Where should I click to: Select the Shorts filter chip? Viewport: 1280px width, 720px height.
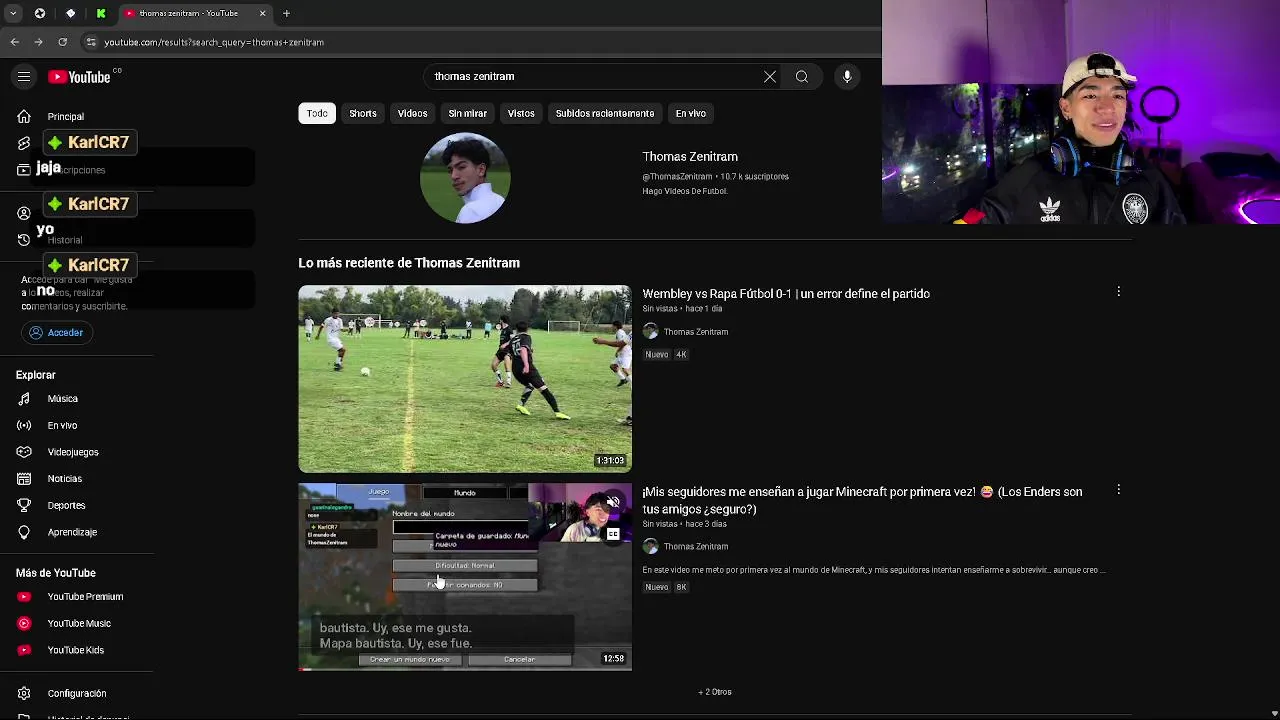click(x=363, y=113)
